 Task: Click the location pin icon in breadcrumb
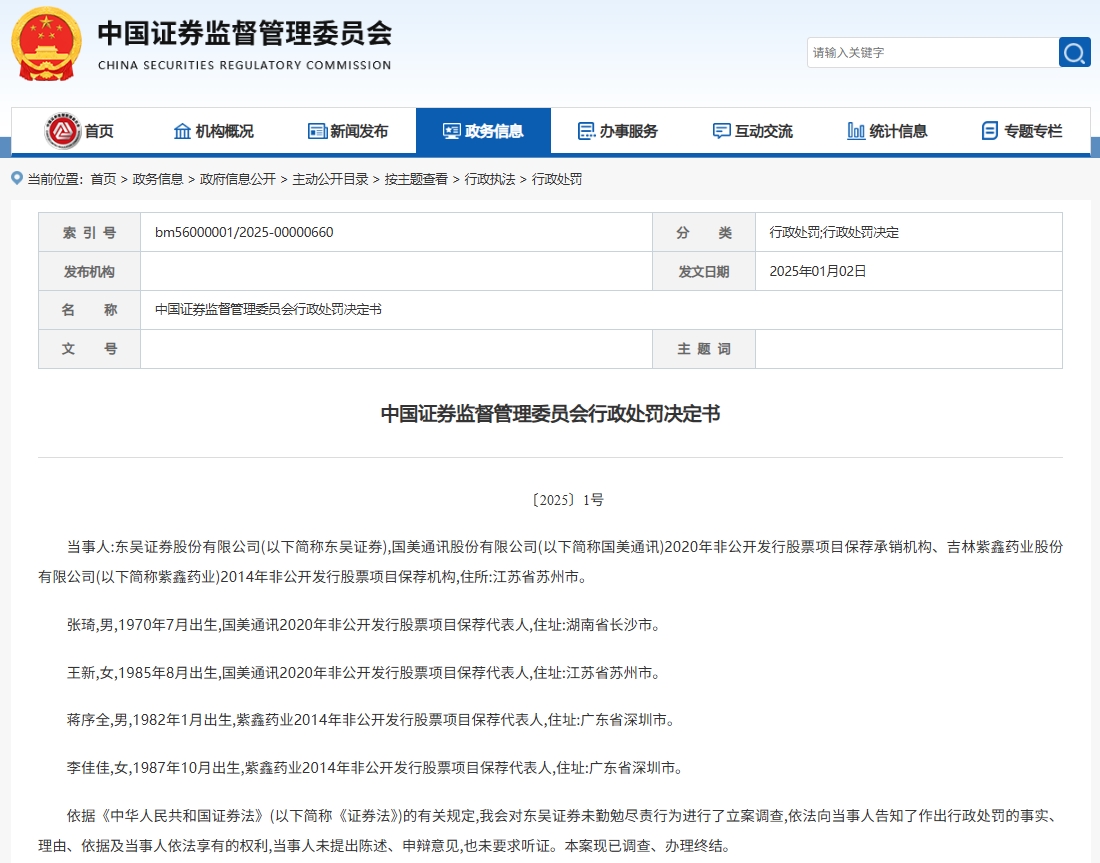click(x=17, y=179)
